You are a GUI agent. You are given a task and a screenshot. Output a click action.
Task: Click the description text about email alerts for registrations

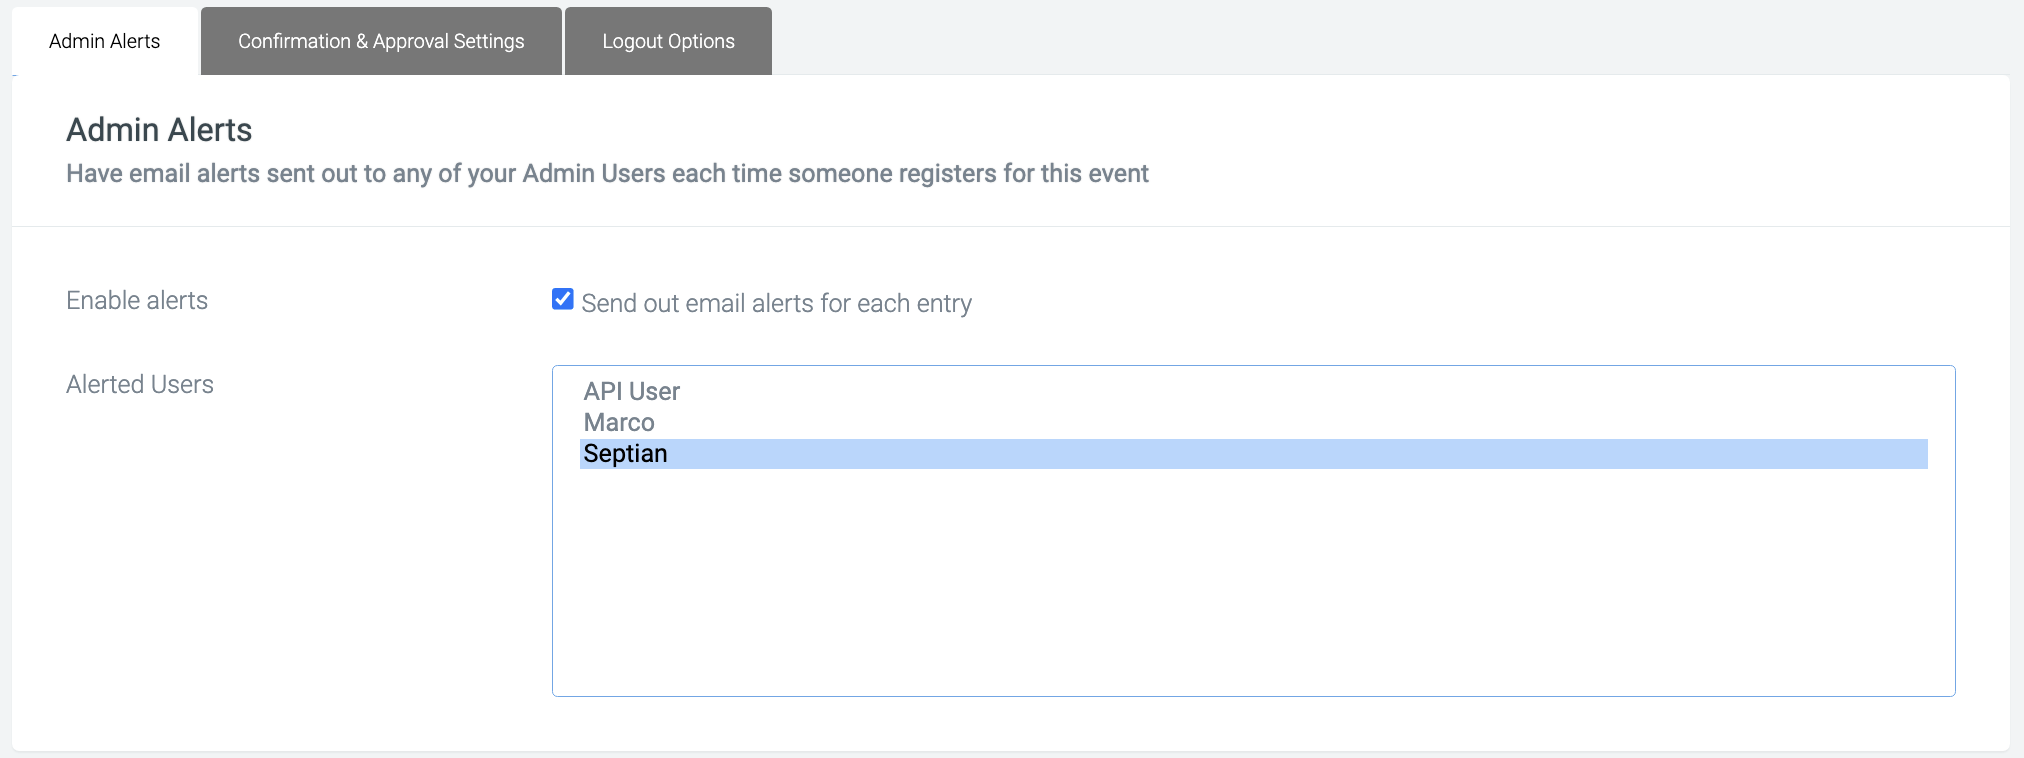[607, 173]
